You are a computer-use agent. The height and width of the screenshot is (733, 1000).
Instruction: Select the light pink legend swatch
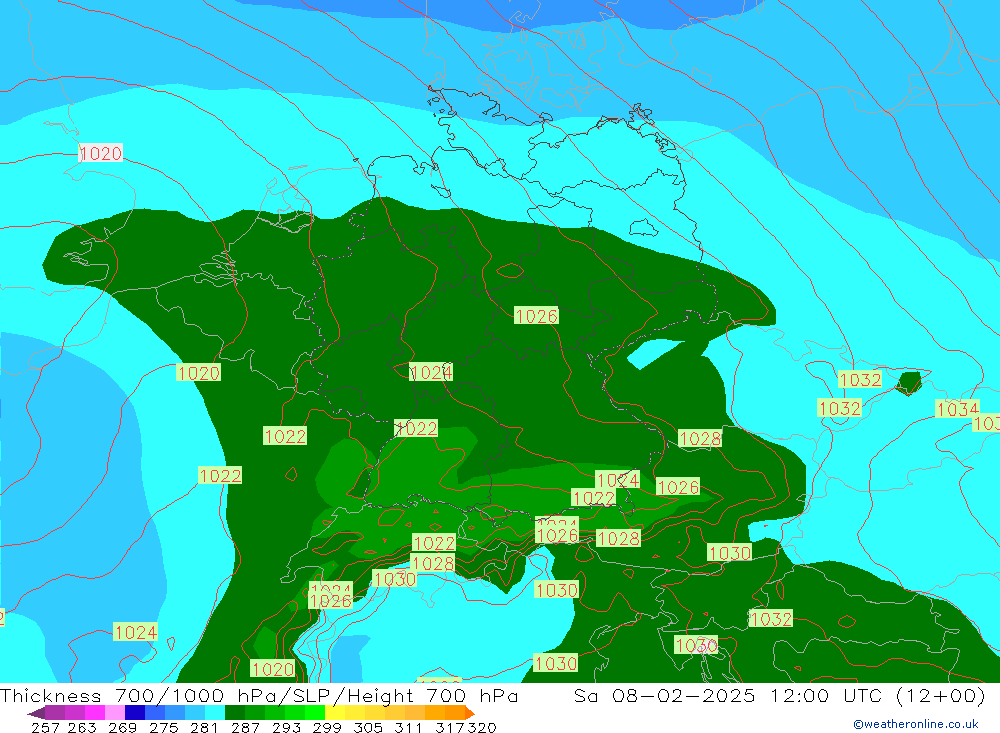[115, 713]
